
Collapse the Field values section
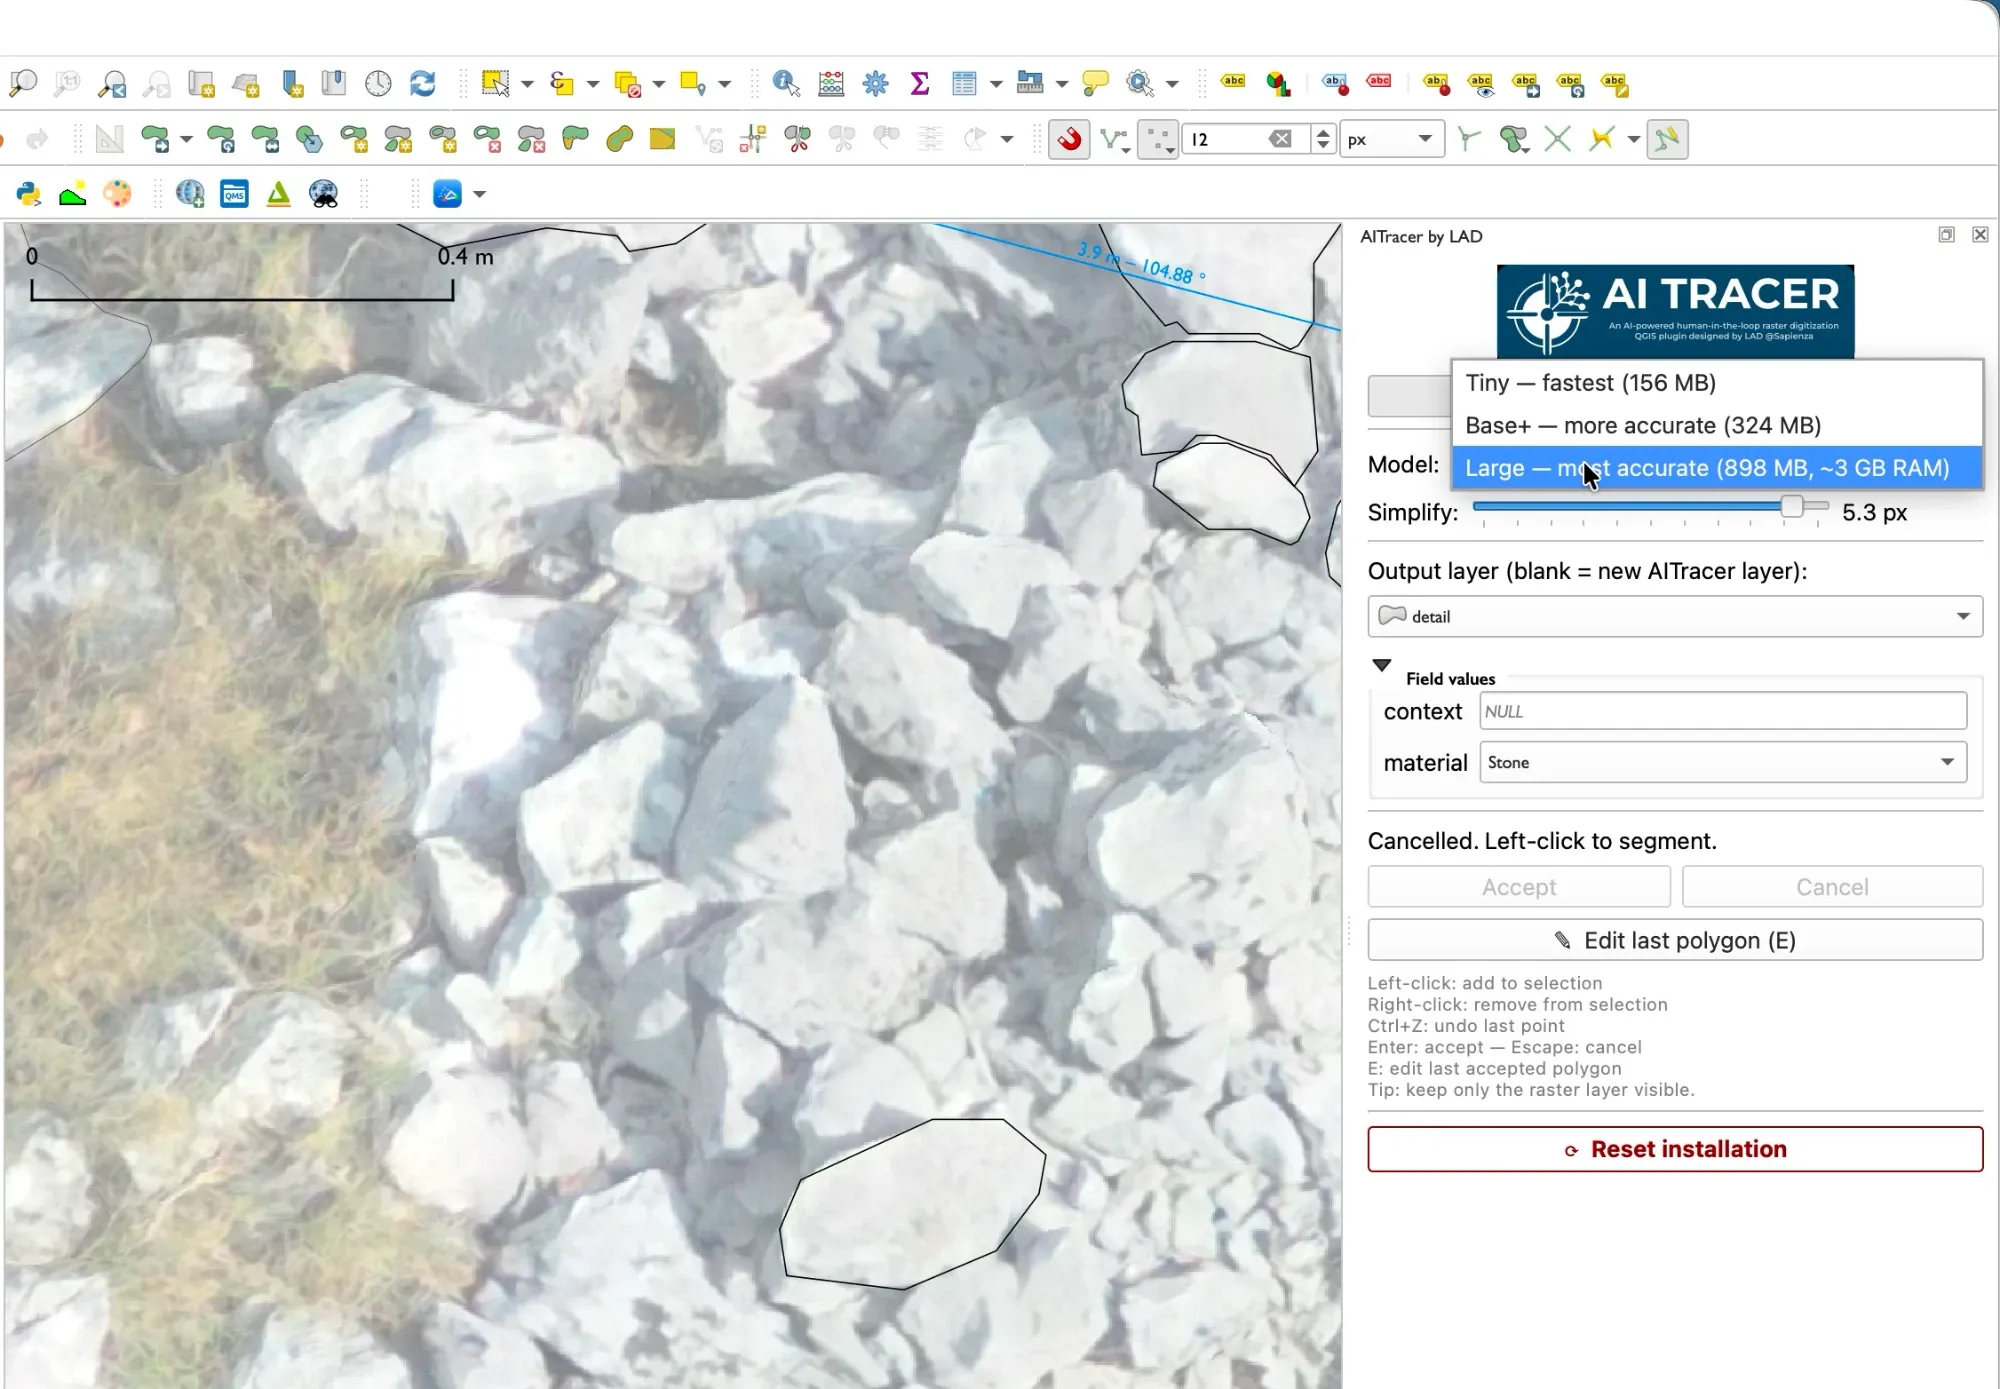1381,665
